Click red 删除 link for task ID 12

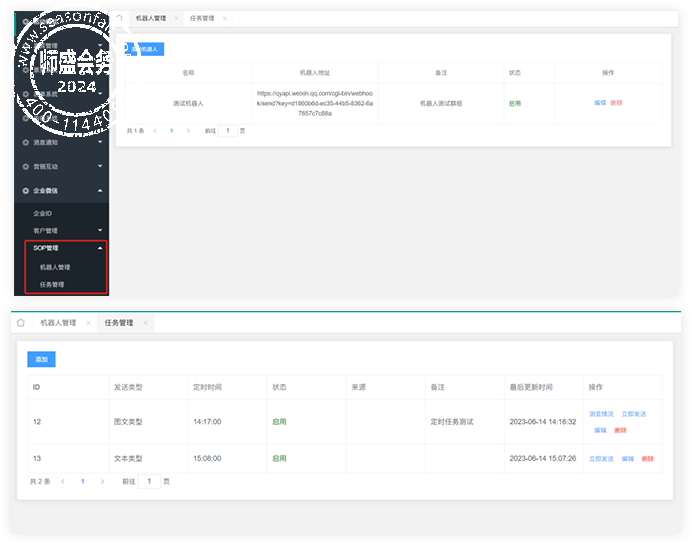pos(621,430)
